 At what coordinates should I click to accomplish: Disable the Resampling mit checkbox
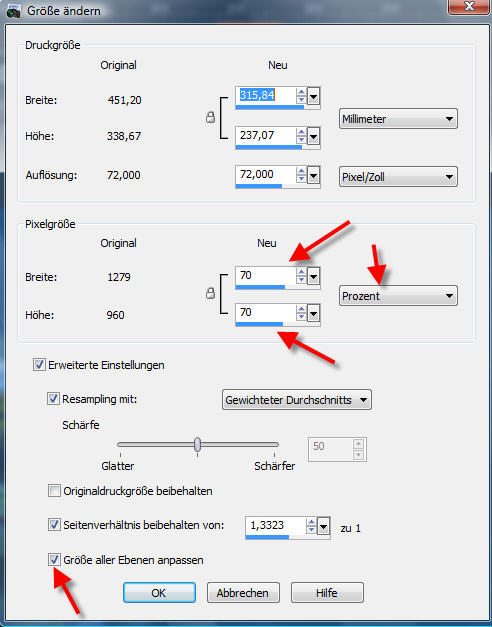(x=53, y=399)
